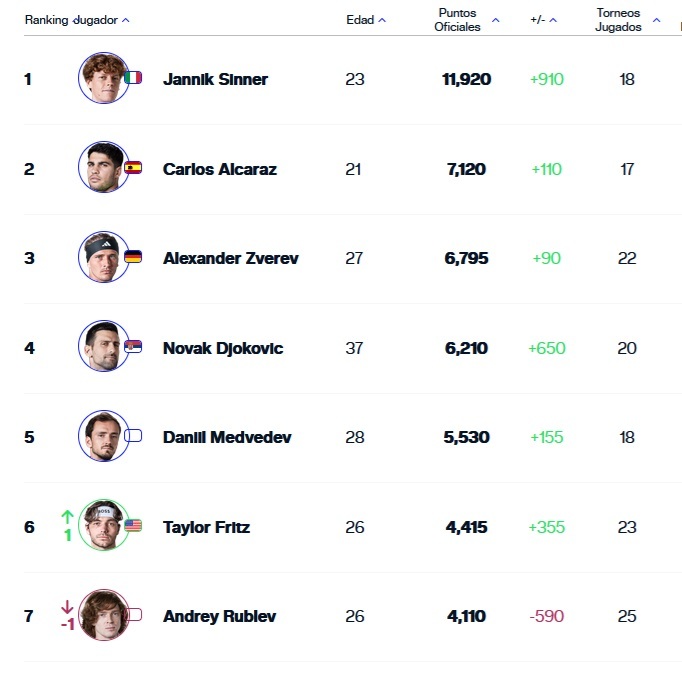This screenshot has height=676, width=682.
Task: Sort by Torneos Jugados chevron
Action: coord(656,20)
